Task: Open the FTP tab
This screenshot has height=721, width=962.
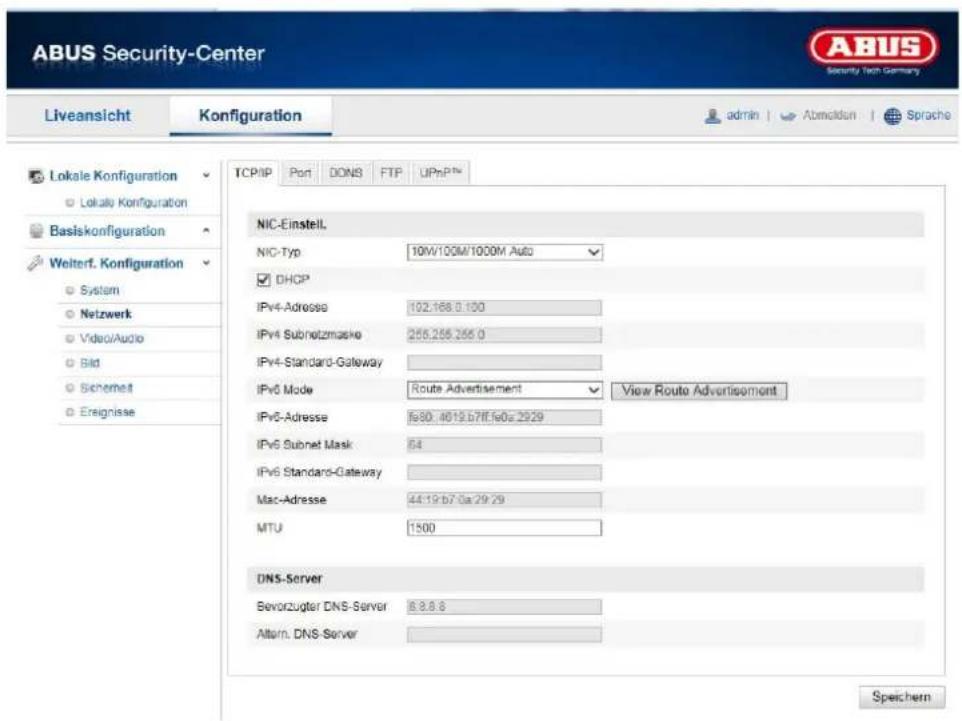Action: pos(391,173)
